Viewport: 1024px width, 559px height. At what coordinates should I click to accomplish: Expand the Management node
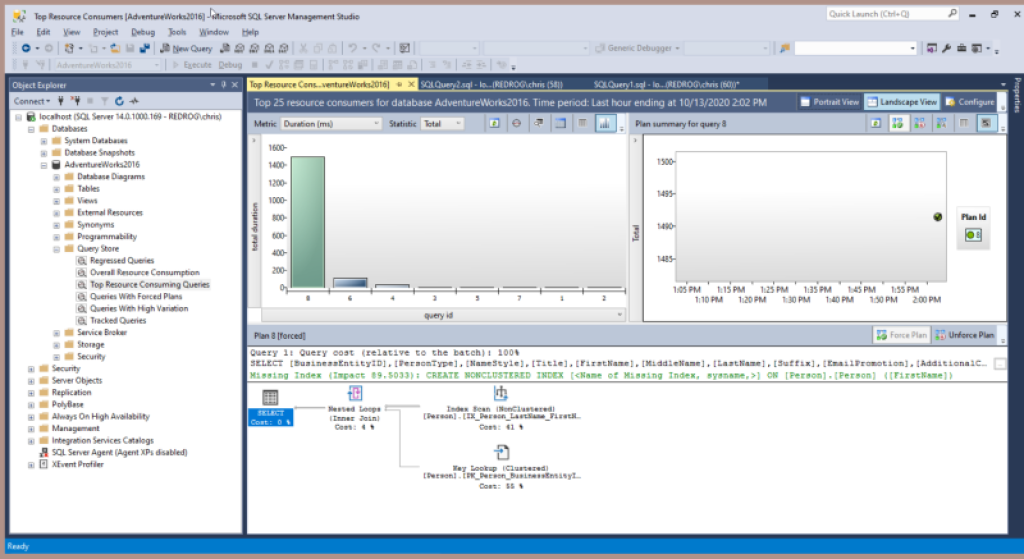pyautogui.click(x=31, y=429)
